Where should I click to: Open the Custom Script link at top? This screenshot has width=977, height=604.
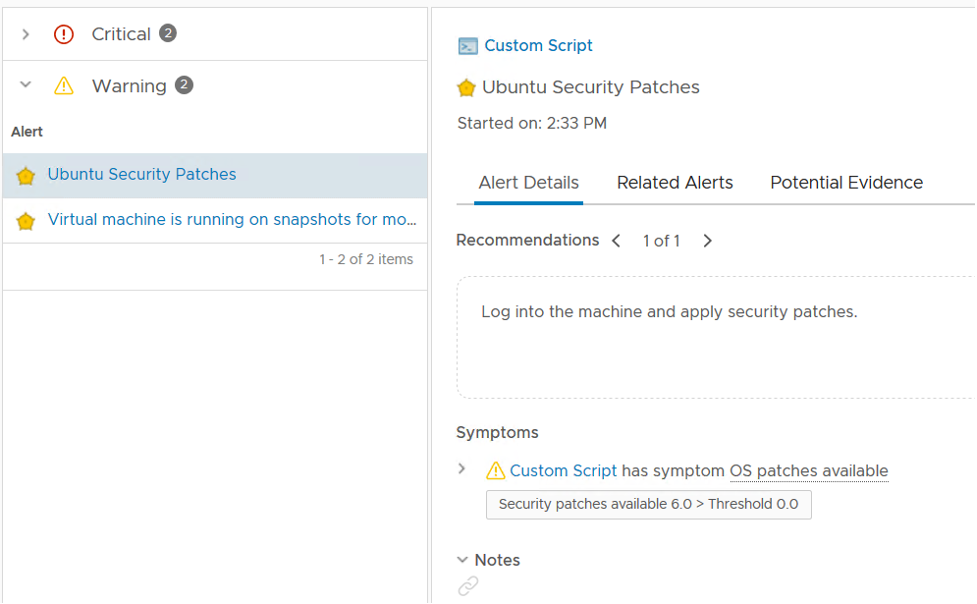[x=538, y=46]
